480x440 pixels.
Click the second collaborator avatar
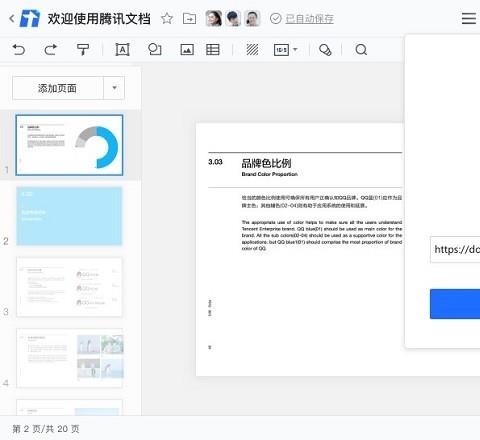point(233,18)
